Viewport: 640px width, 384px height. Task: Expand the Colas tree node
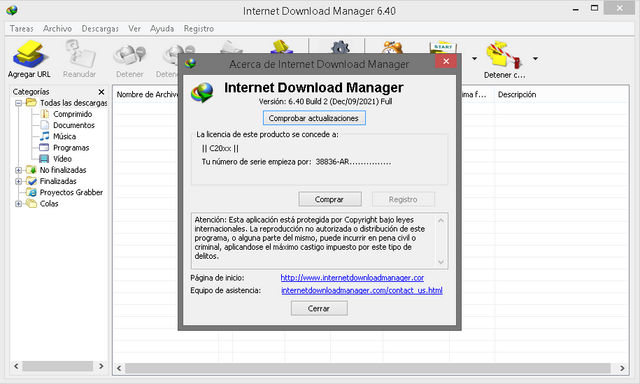pyautogui.click(x=18, y=204)
